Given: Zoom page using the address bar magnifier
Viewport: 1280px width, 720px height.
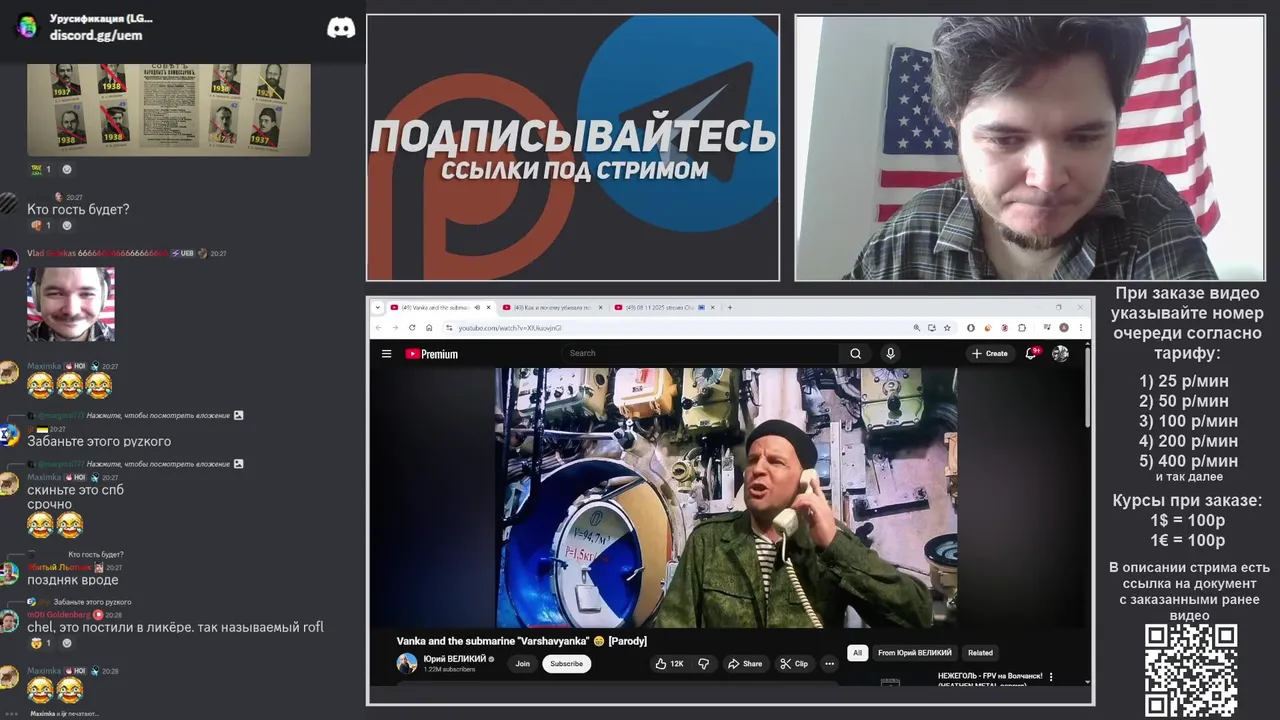Looking at the screenshot, I should pos(916,328).
